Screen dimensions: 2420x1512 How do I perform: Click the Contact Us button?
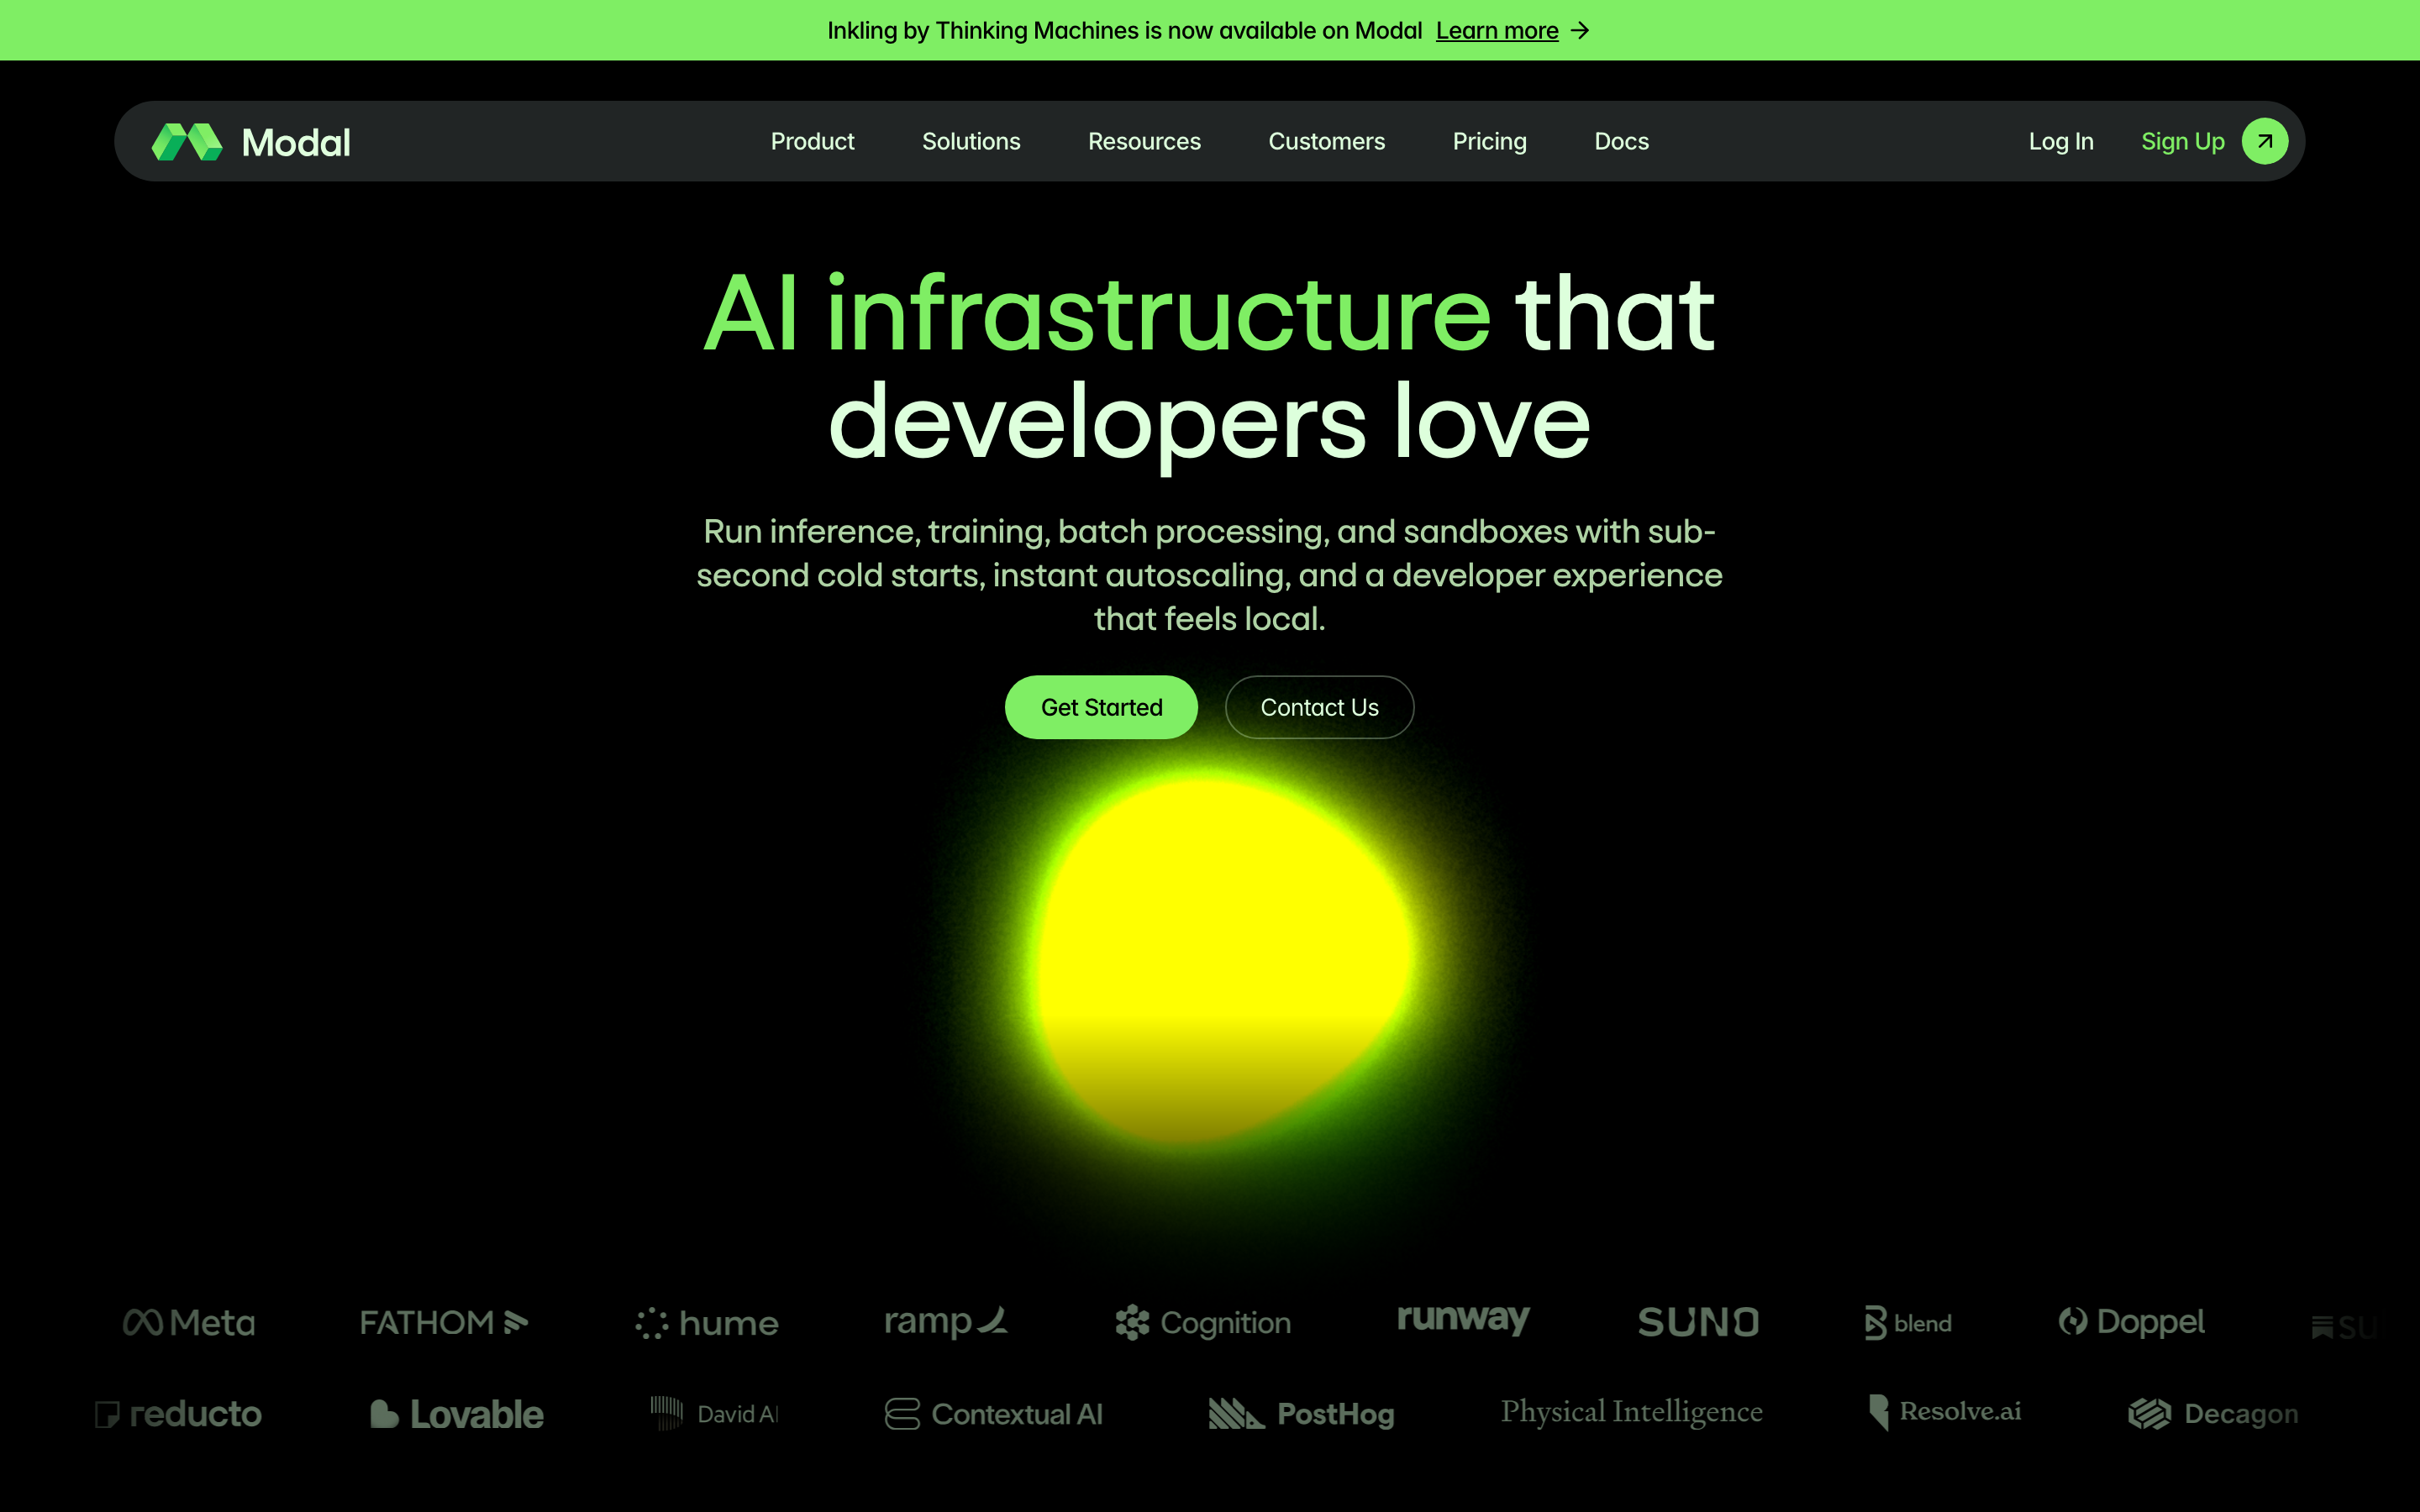pos(1319,707)
